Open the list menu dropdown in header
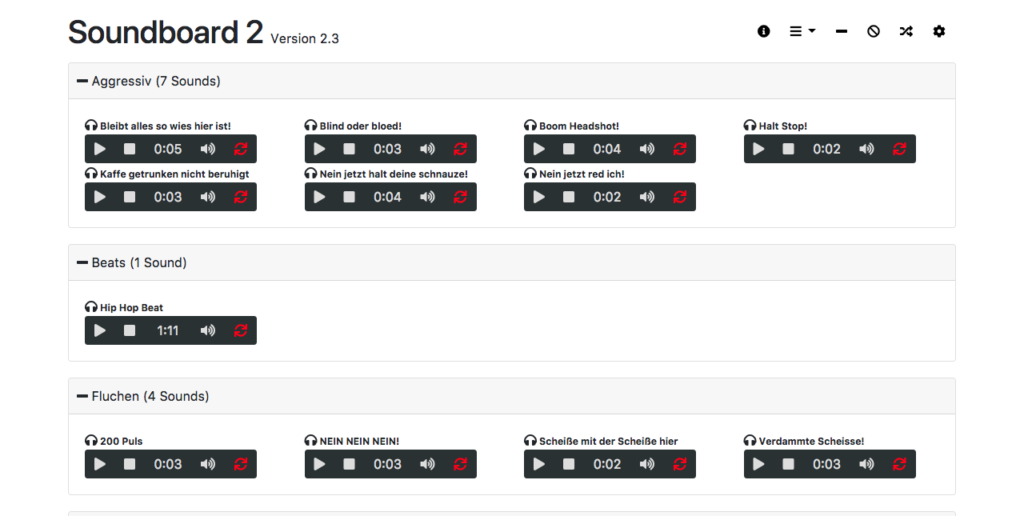Screen dimensions: 1024x516 [x=802, y=31]
